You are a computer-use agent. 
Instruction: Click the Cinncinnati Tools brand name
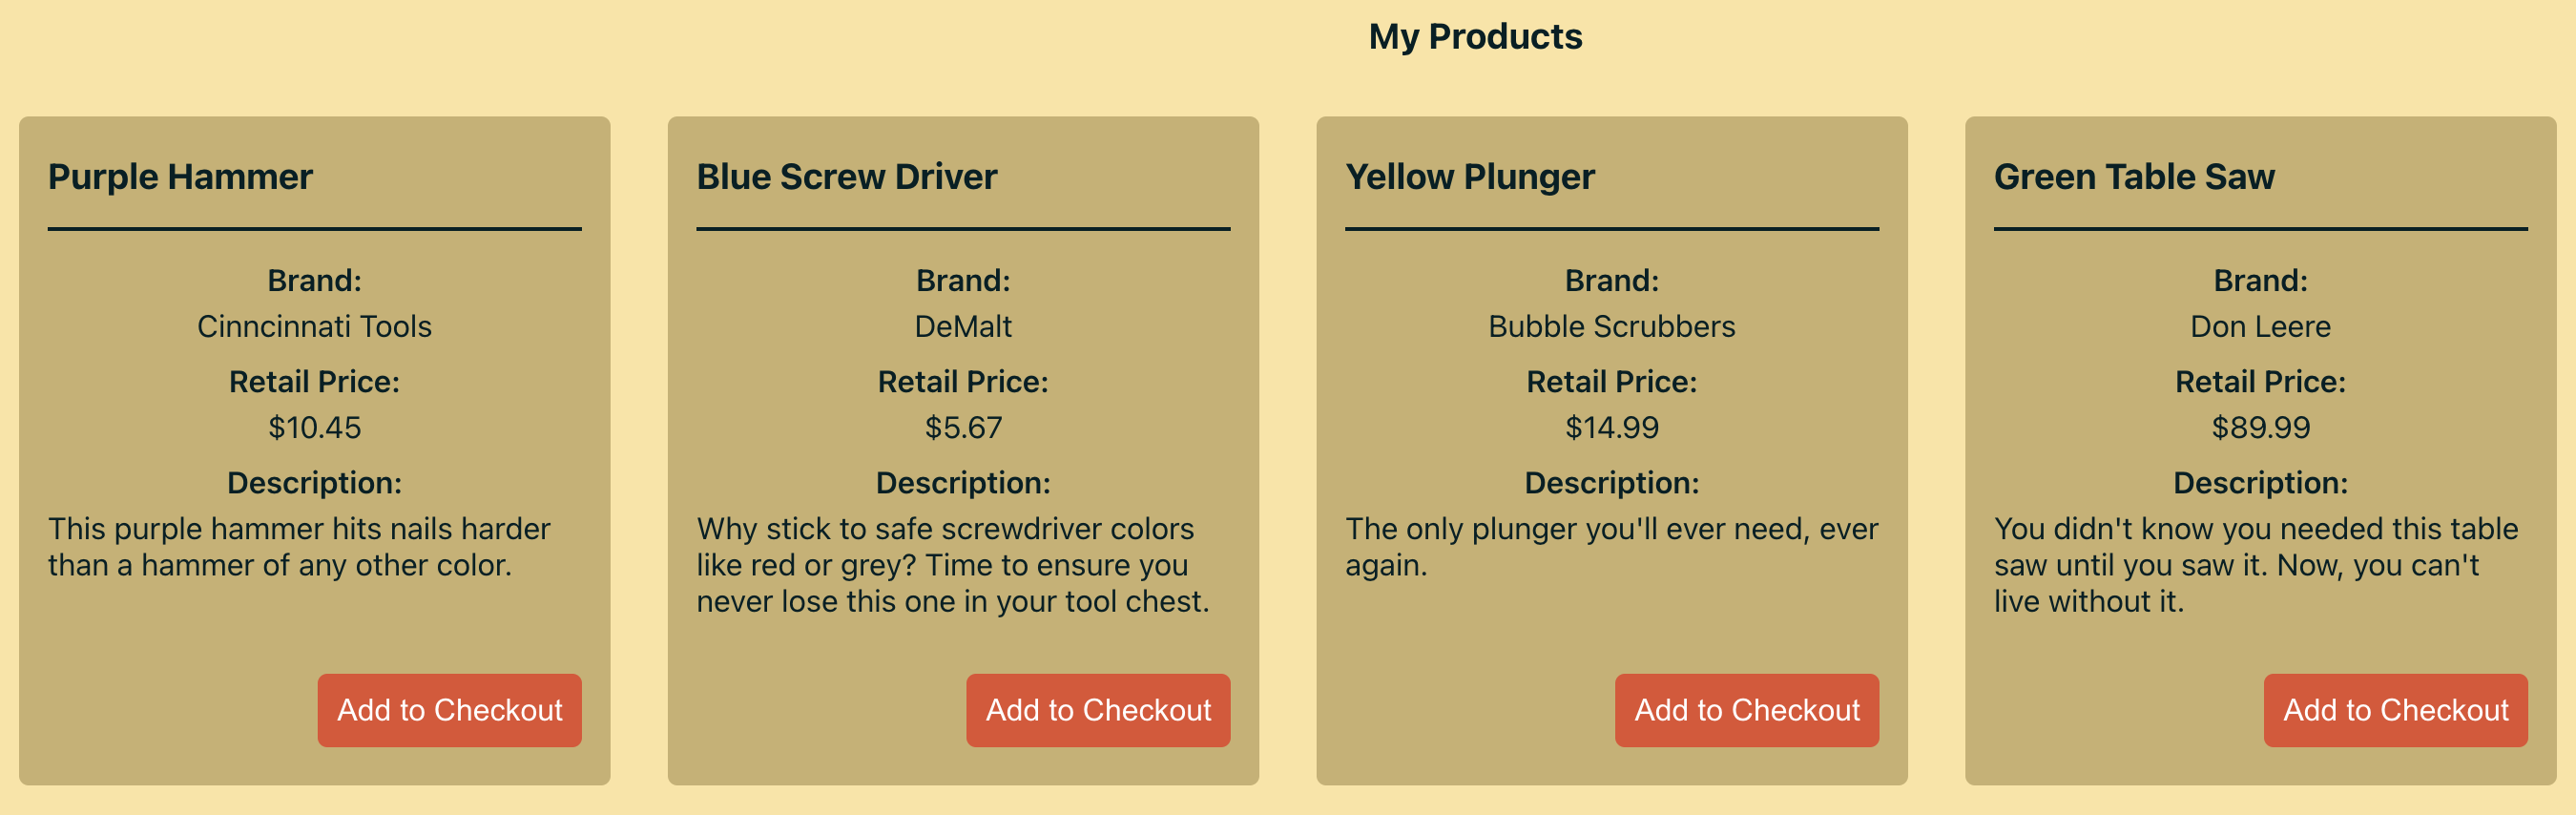[314, 325]
